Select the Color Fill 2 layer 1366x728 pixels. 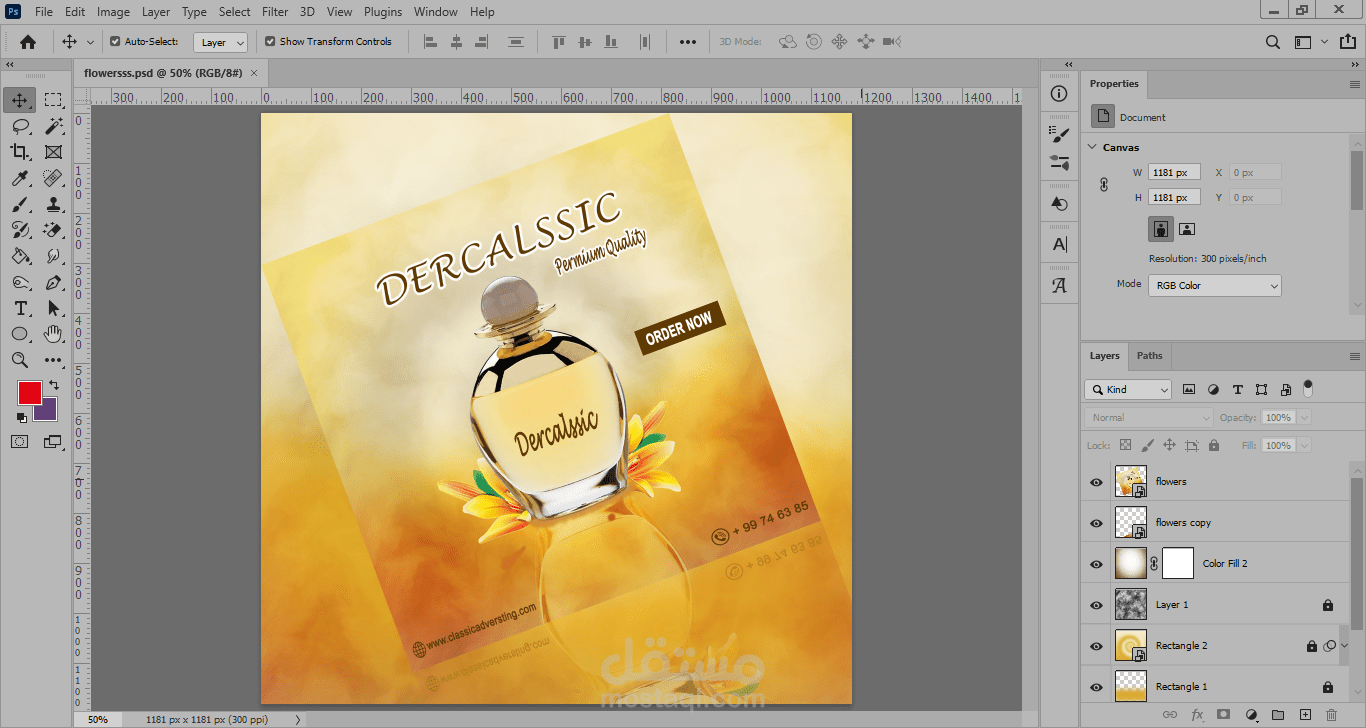click(1226, 564)
